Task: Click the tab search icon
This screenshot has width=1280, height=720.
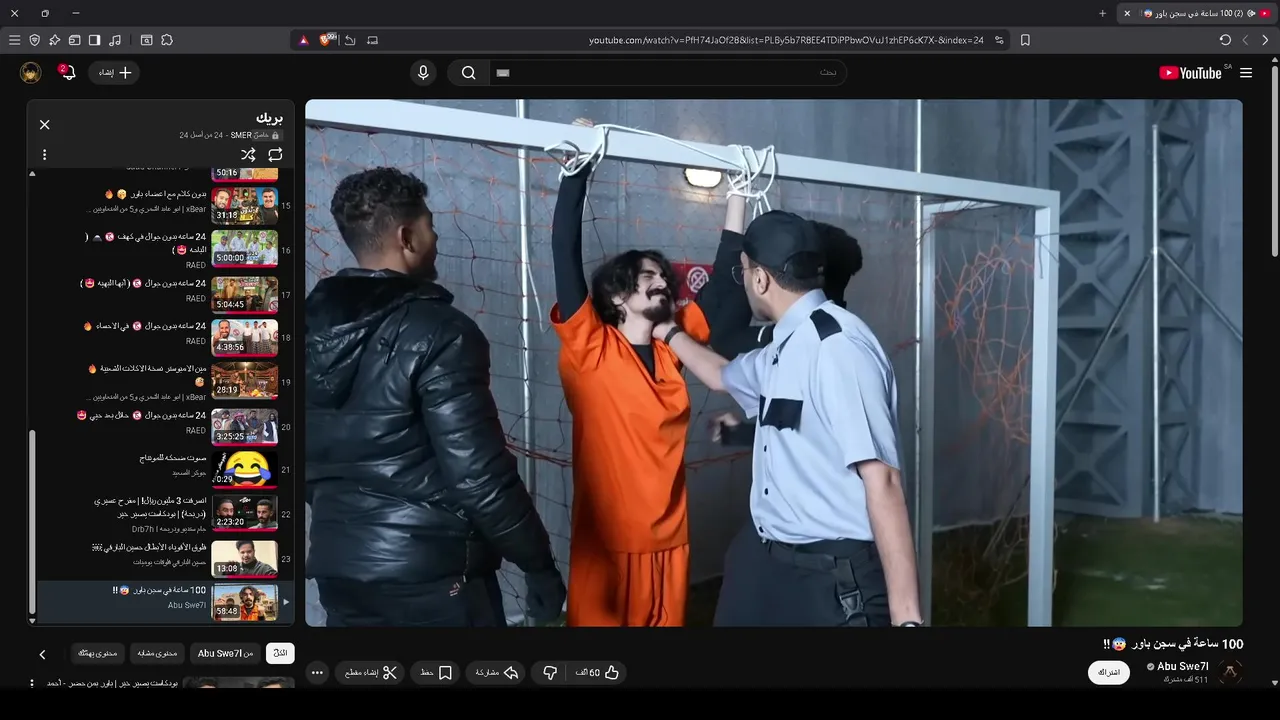Action: (x=147, y=40)
